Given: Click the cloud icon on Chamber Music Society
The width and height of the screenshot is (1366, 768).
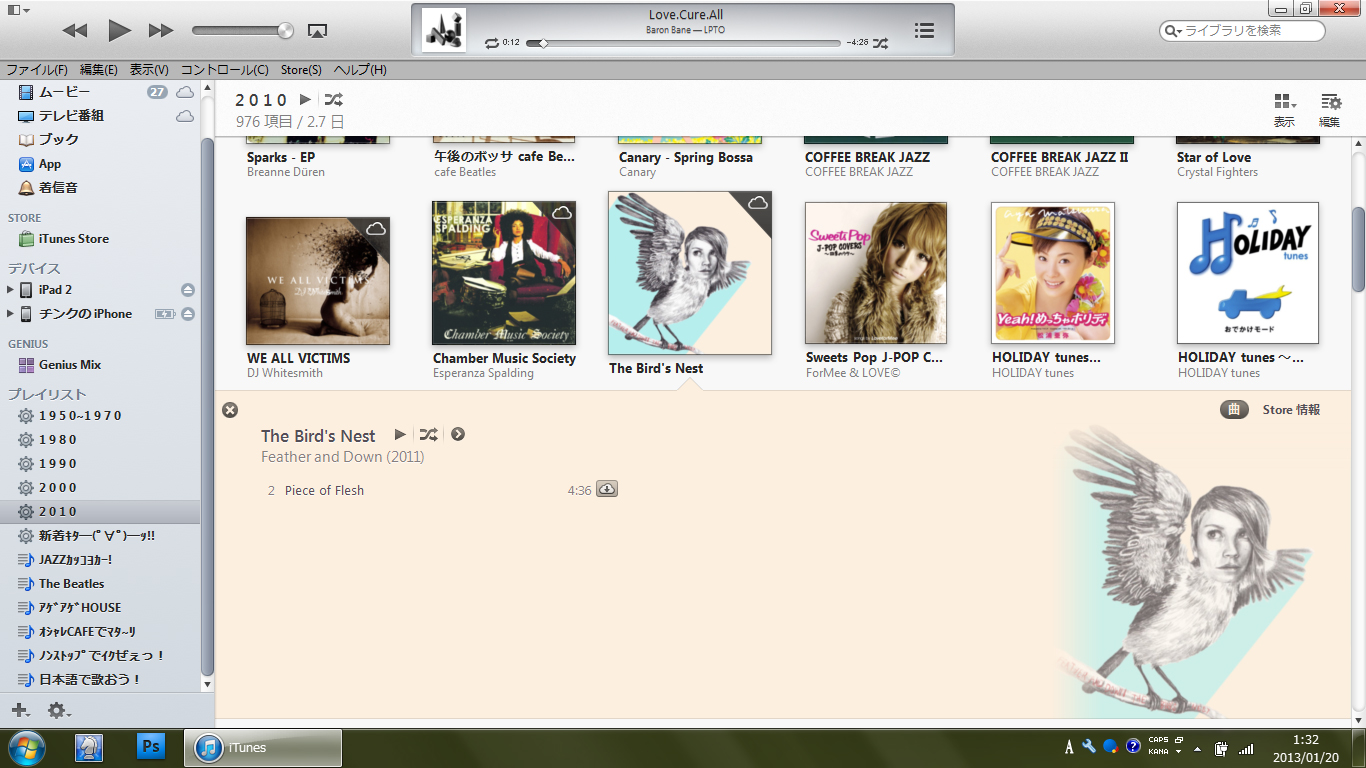Looking at the screenshot, I should tap(562, 213).
